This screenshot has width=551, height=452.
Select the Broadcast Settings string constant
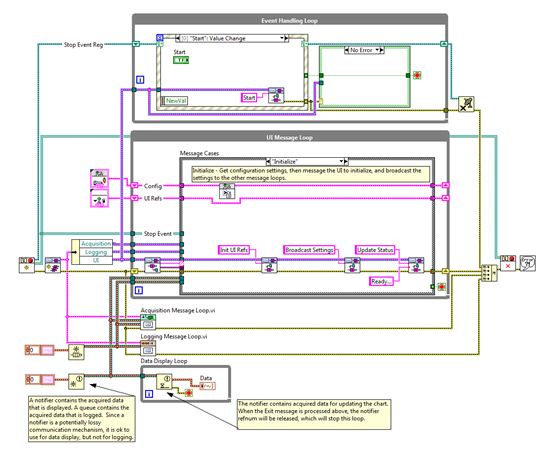[309, 250]
